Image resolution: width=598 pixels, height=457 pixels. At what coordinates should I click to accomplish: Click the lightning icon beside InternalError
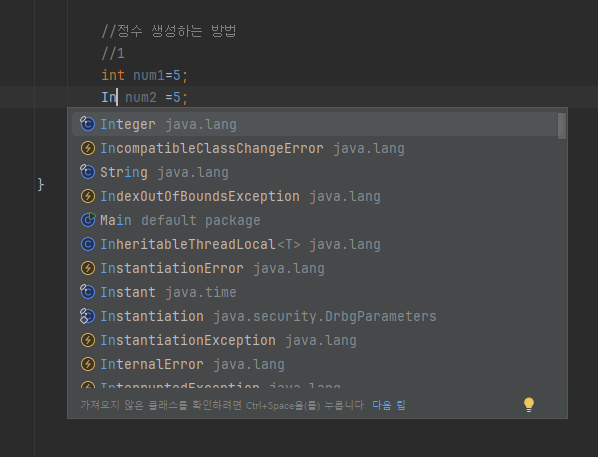tap(88, 364)
